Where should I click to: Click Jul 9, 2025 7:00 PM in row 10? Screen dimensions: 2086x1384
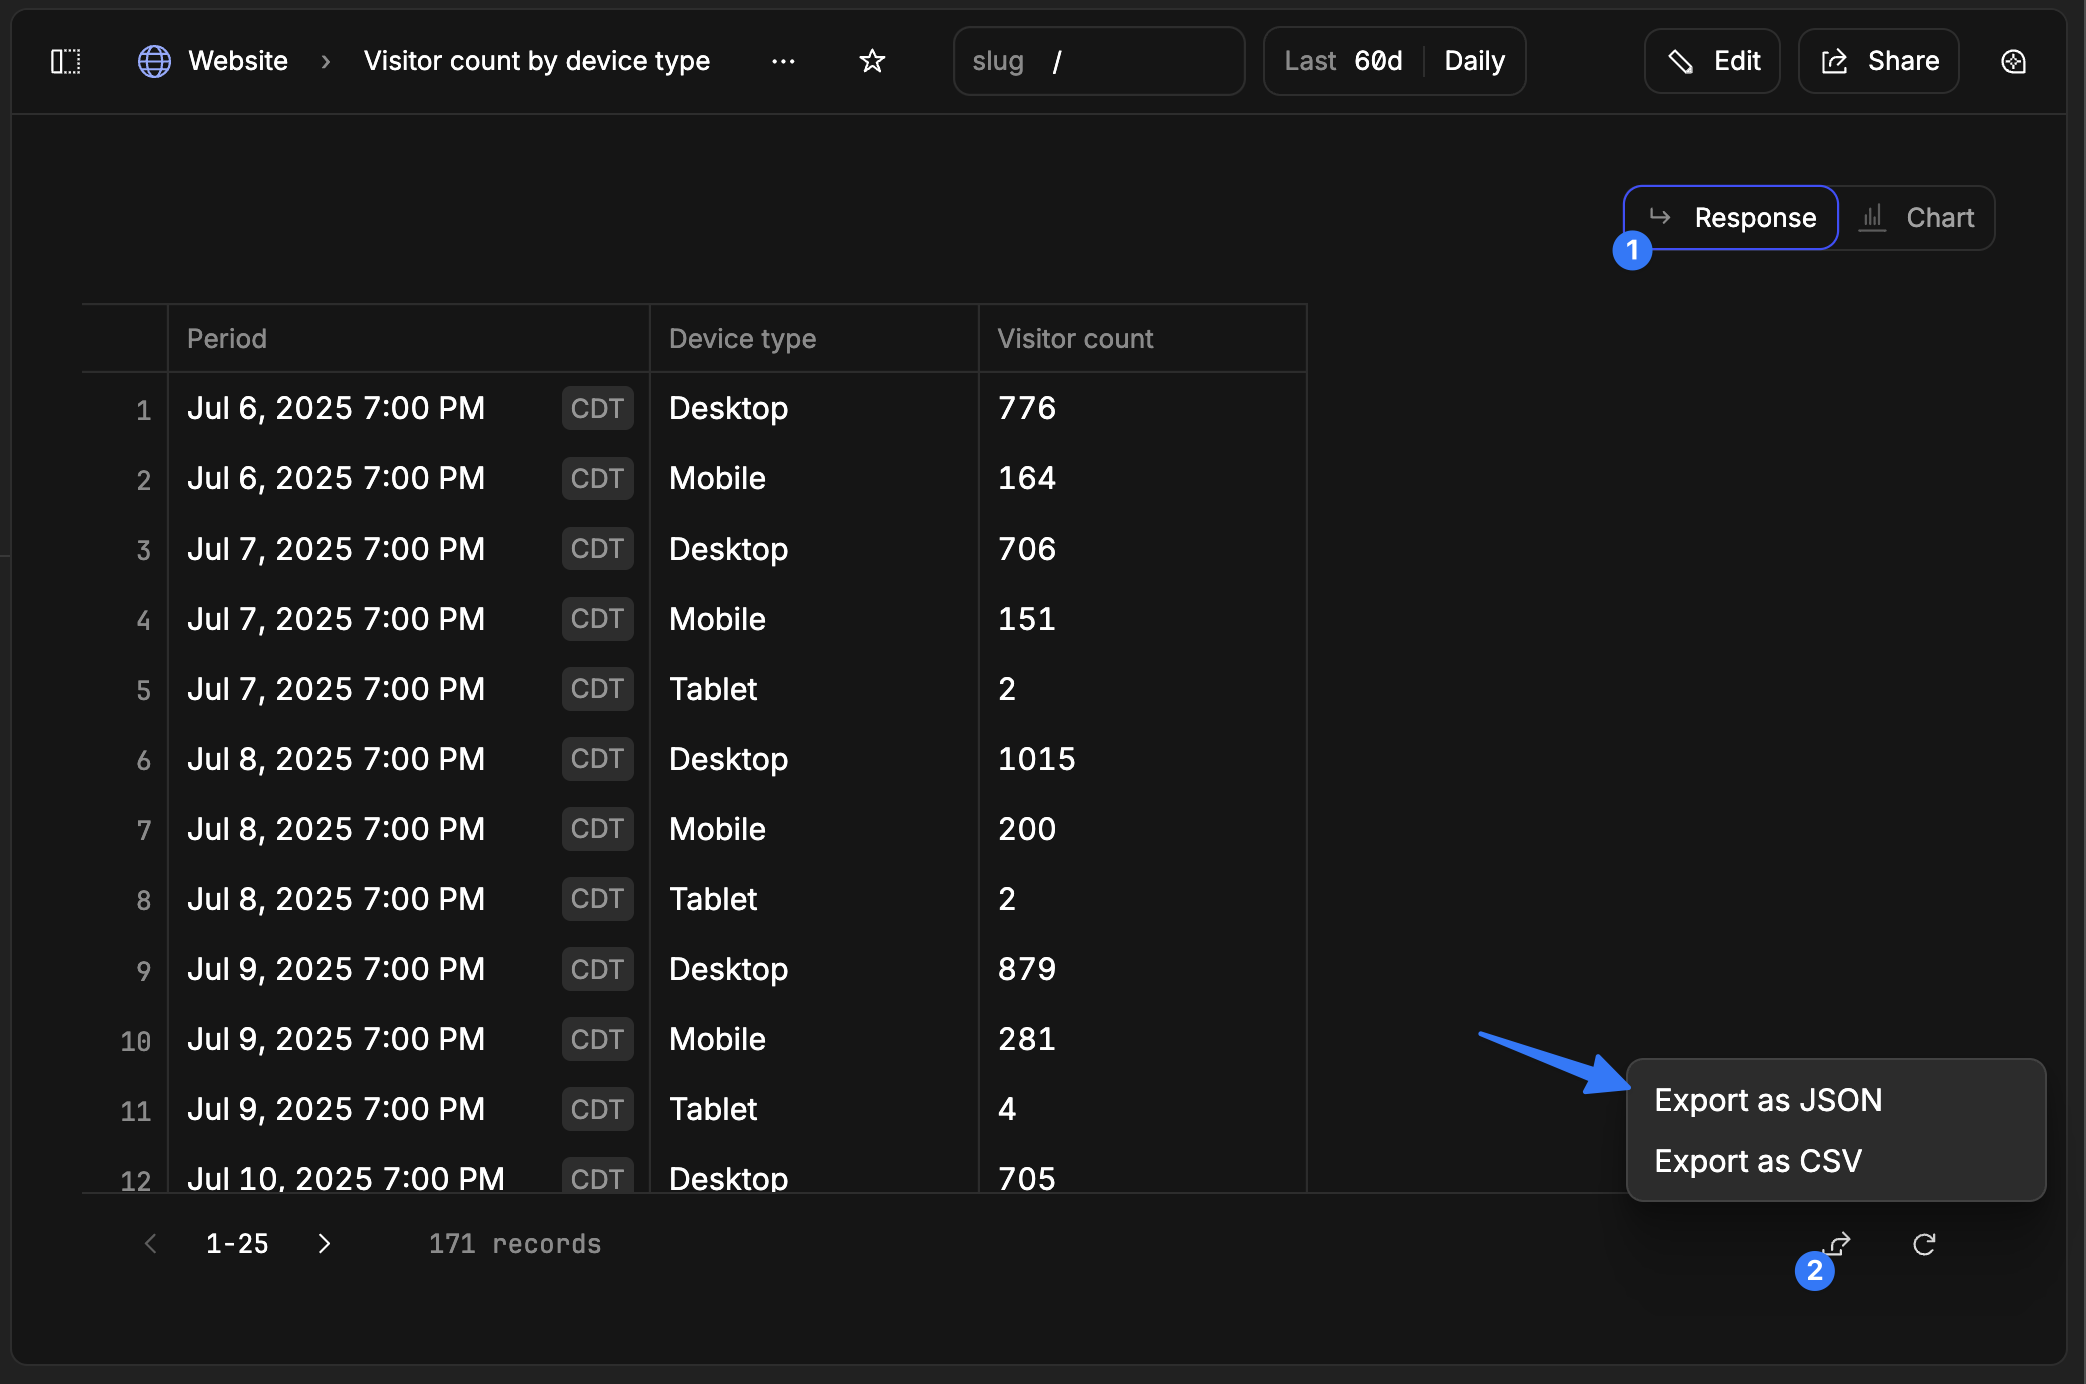click(x=336, y=1039)
